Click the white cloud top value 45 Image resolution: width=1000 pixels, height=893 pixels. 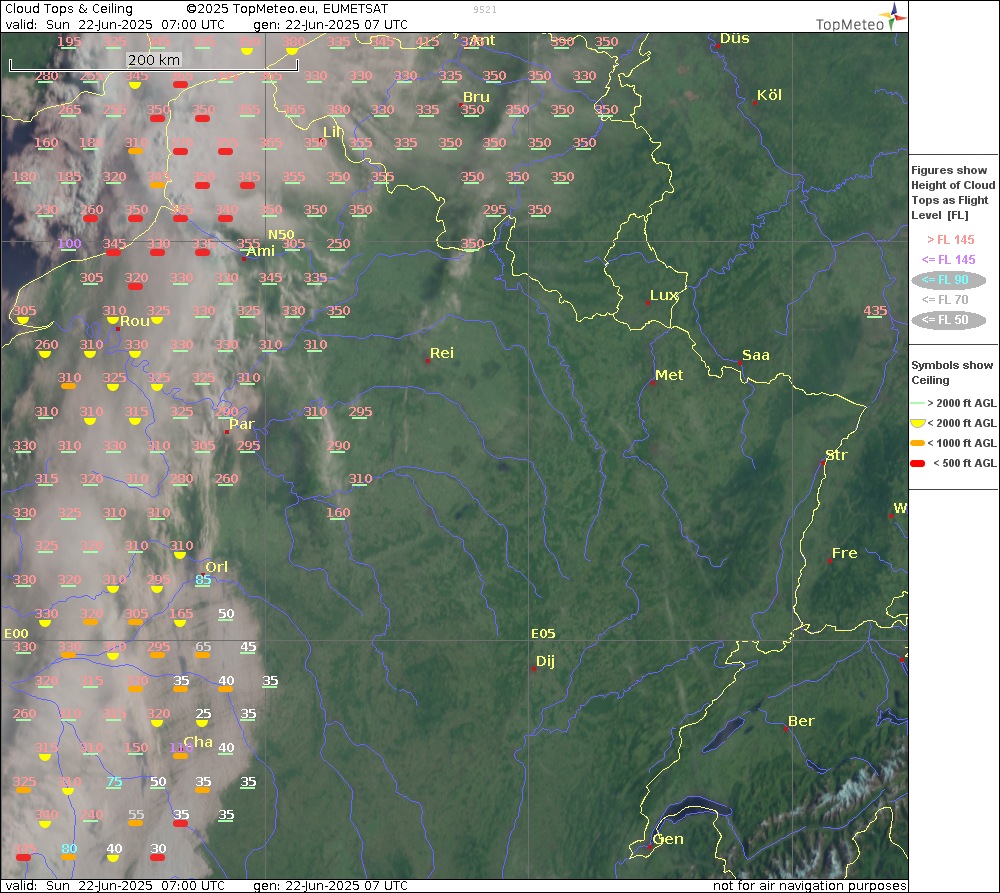pyautogui.click(x=248, y=646)
